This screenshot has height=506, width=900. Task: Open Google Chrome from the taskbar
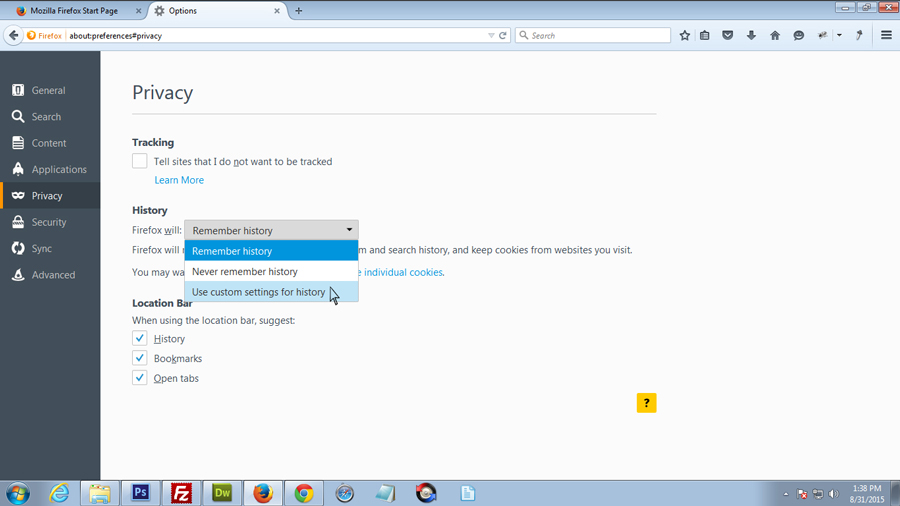[304, 493]
